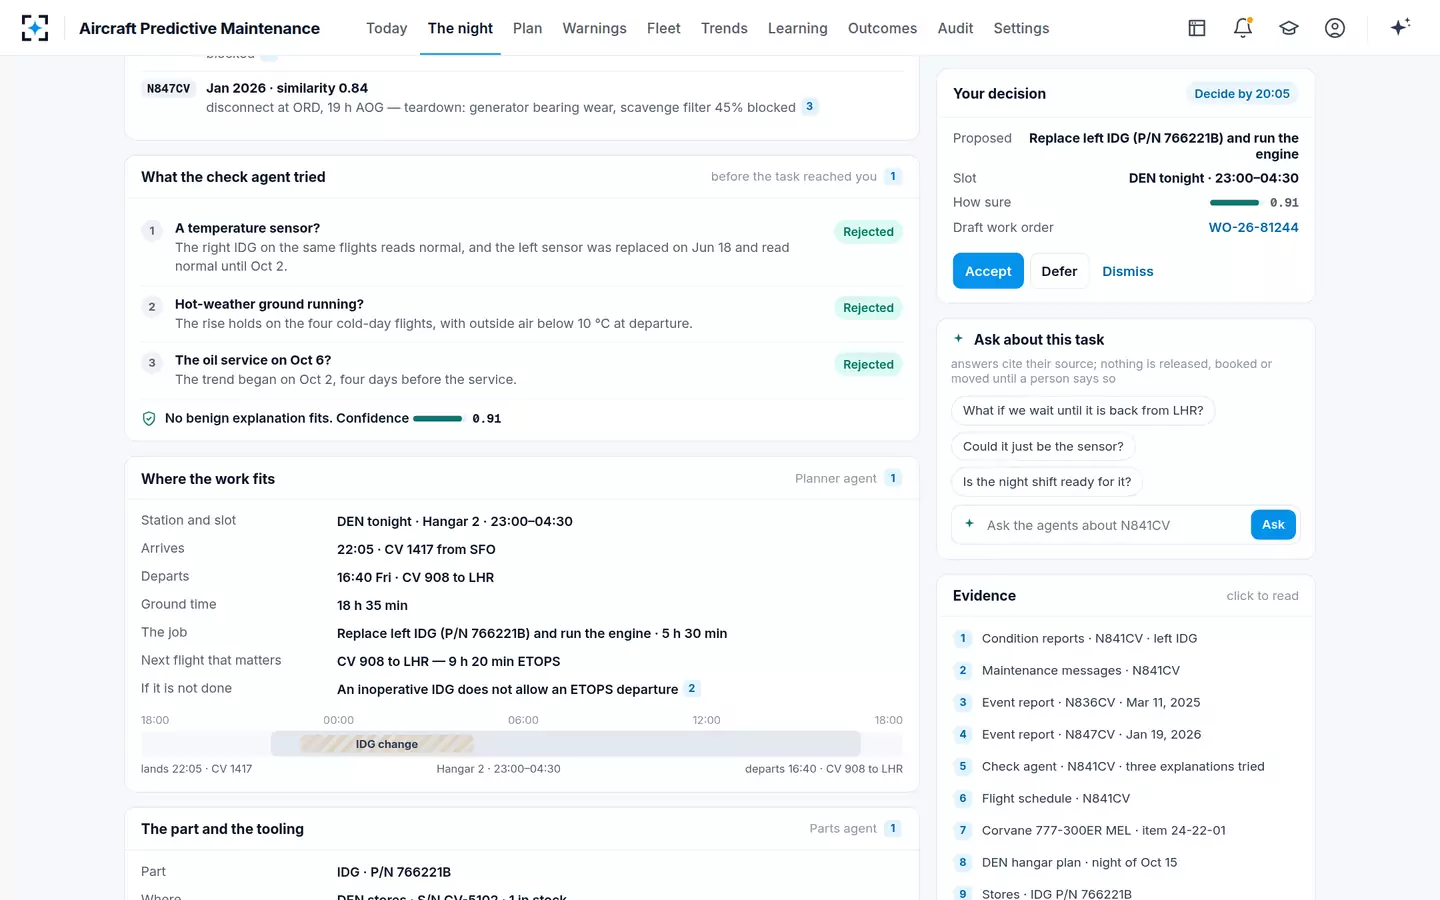Image resolution: width=1440 pixels, height=900 pixels.
Task: Open the user account profile icon
Action: point(1335,28)
